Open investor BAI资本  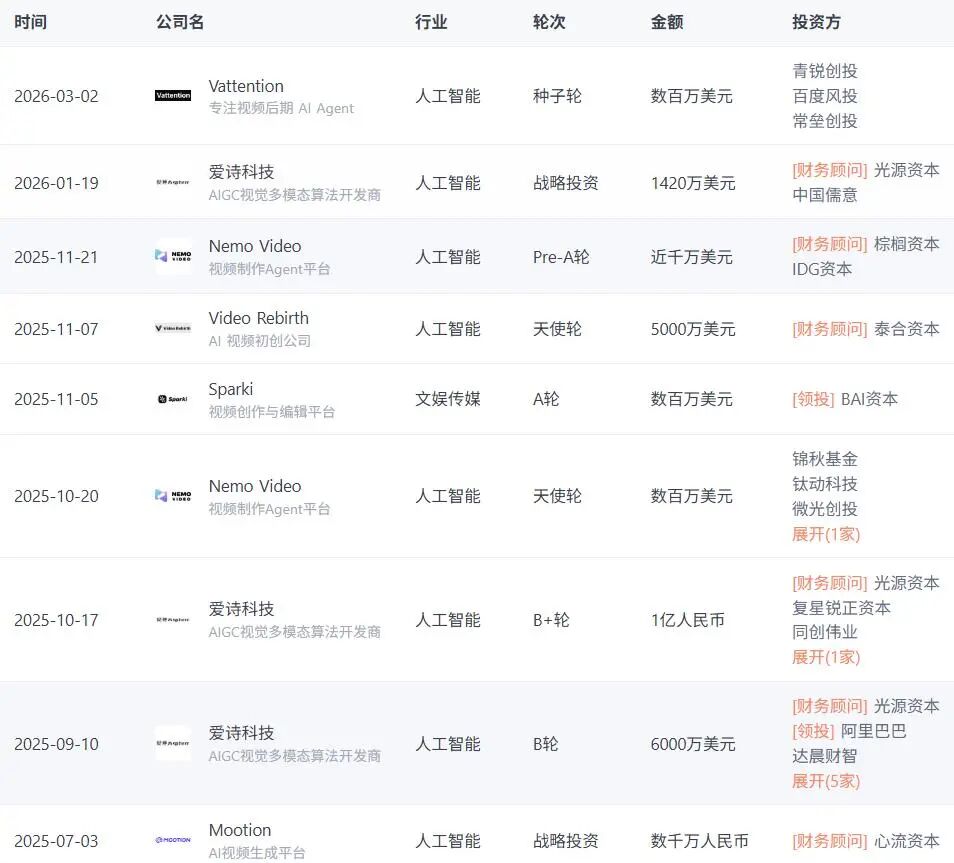(x=868, y=399)
